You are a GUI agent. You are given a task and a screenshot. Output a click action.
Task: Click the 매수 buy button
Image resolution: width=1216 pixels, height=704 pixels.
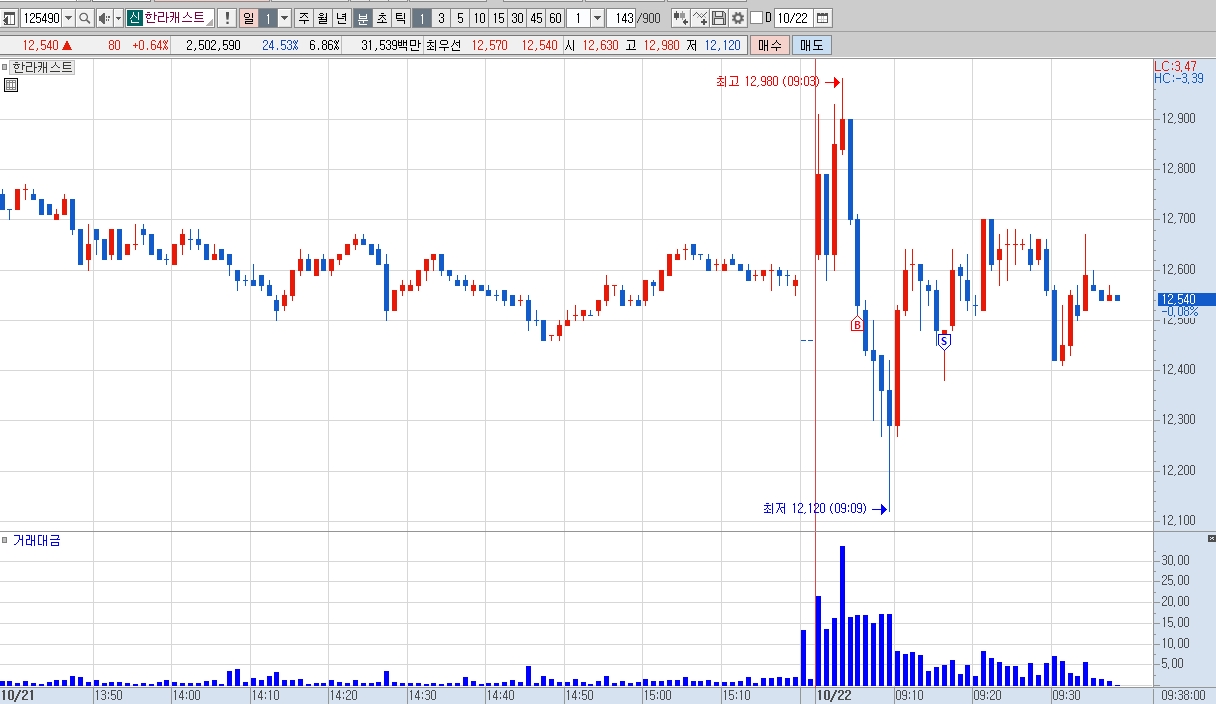tap(770, 45)
